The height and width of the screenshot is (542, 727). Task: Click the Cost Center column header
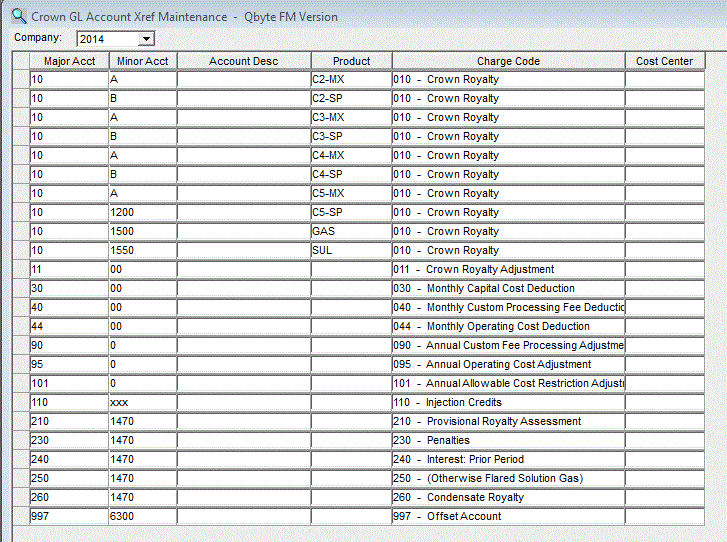point(664,61)
